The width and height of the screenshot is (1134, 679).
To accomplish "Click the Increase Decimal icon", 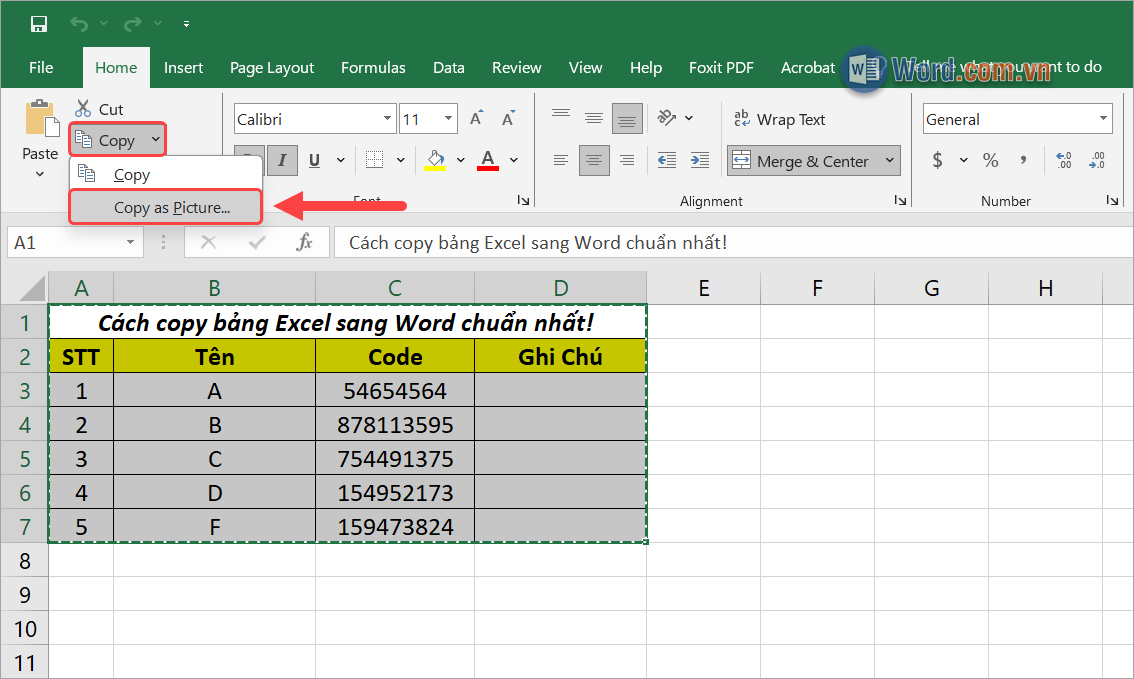I will click(1064, 160).
